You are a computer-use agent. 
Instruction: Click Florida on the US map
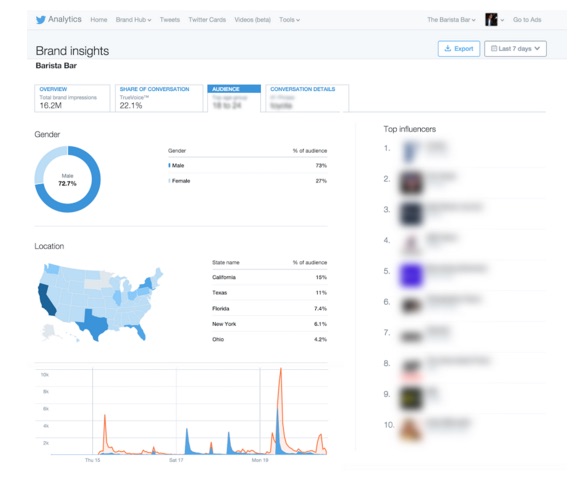point(140,331)
